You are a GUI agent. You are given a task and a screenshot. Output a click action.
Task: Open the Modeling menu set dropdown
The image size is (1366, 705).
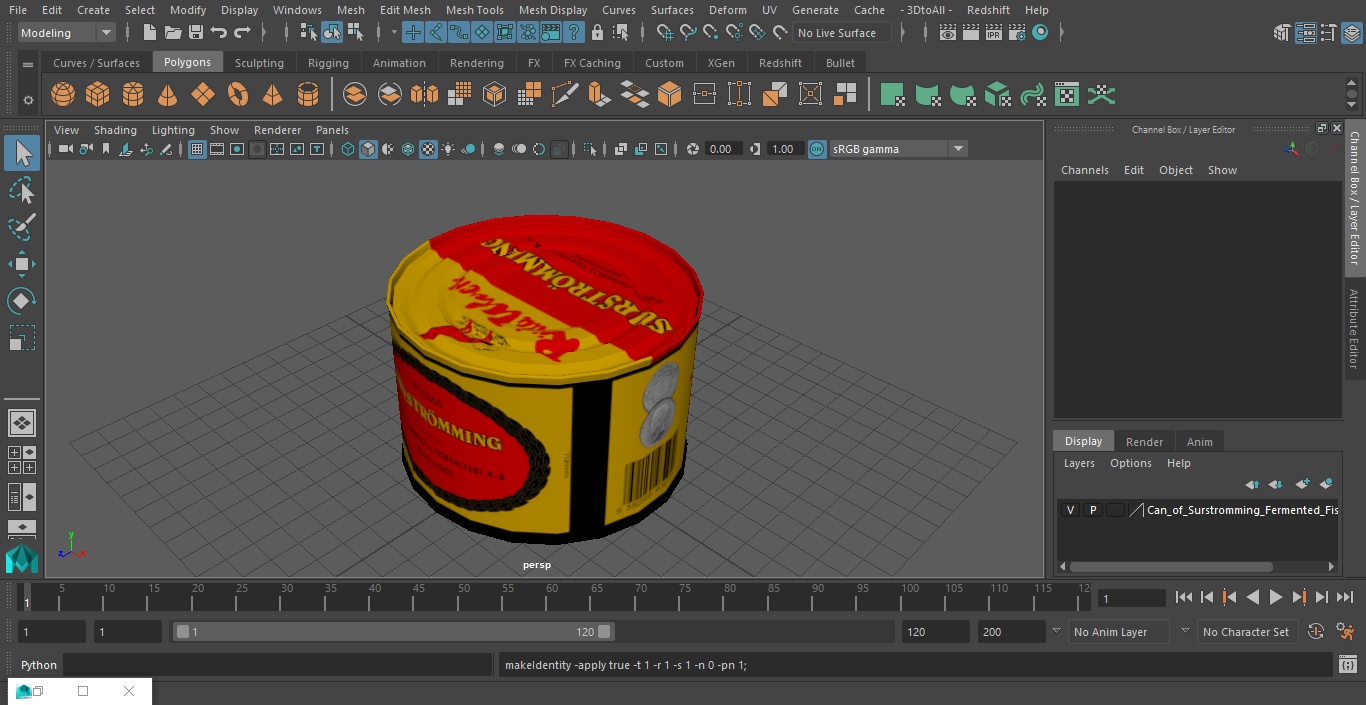tap(67, 33)
